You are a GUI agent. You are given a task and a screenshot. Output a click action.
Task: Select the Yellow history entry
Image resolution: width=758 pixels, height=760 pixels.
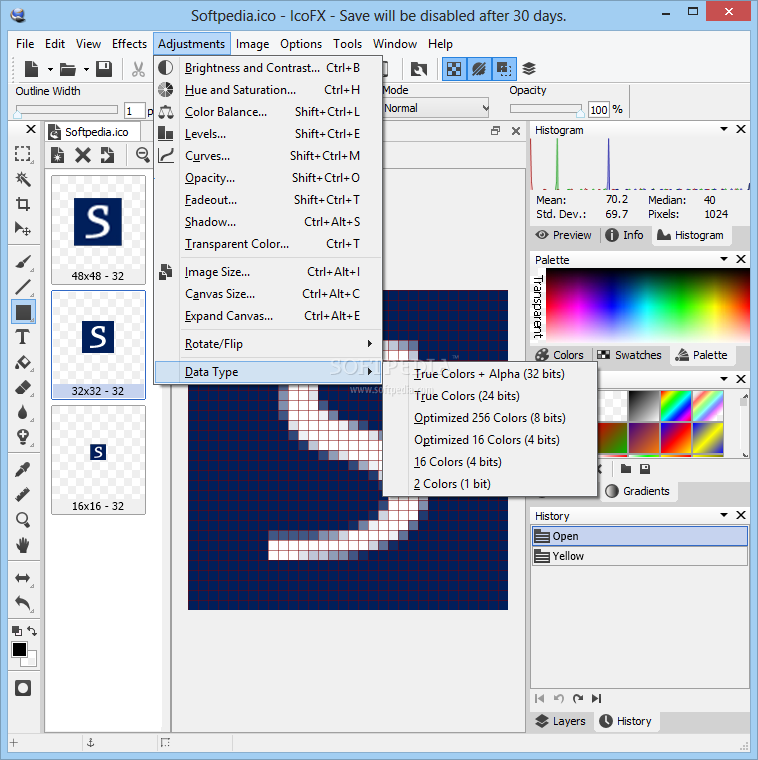pyautogui.click(x=639, y=556)
